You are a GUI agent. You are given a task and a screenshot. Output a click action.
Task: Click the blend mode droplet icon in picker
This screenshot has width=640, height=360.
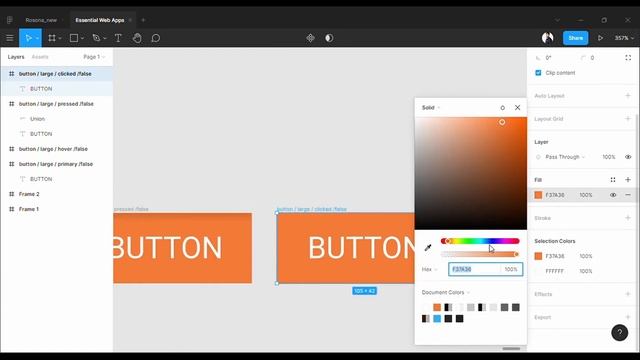click(x=502, y=108)
